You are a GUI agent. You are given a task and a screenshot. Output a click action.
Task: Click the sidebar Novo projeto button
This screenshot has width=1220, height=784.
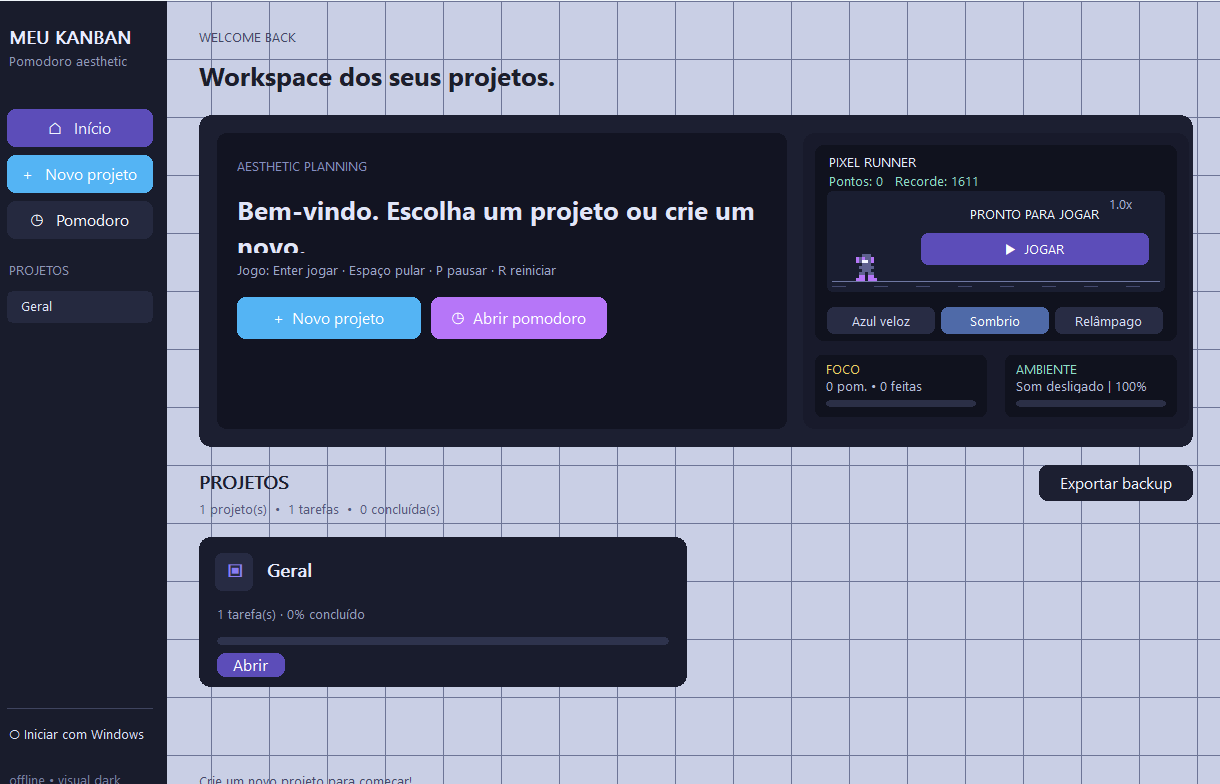click(80, 174)
